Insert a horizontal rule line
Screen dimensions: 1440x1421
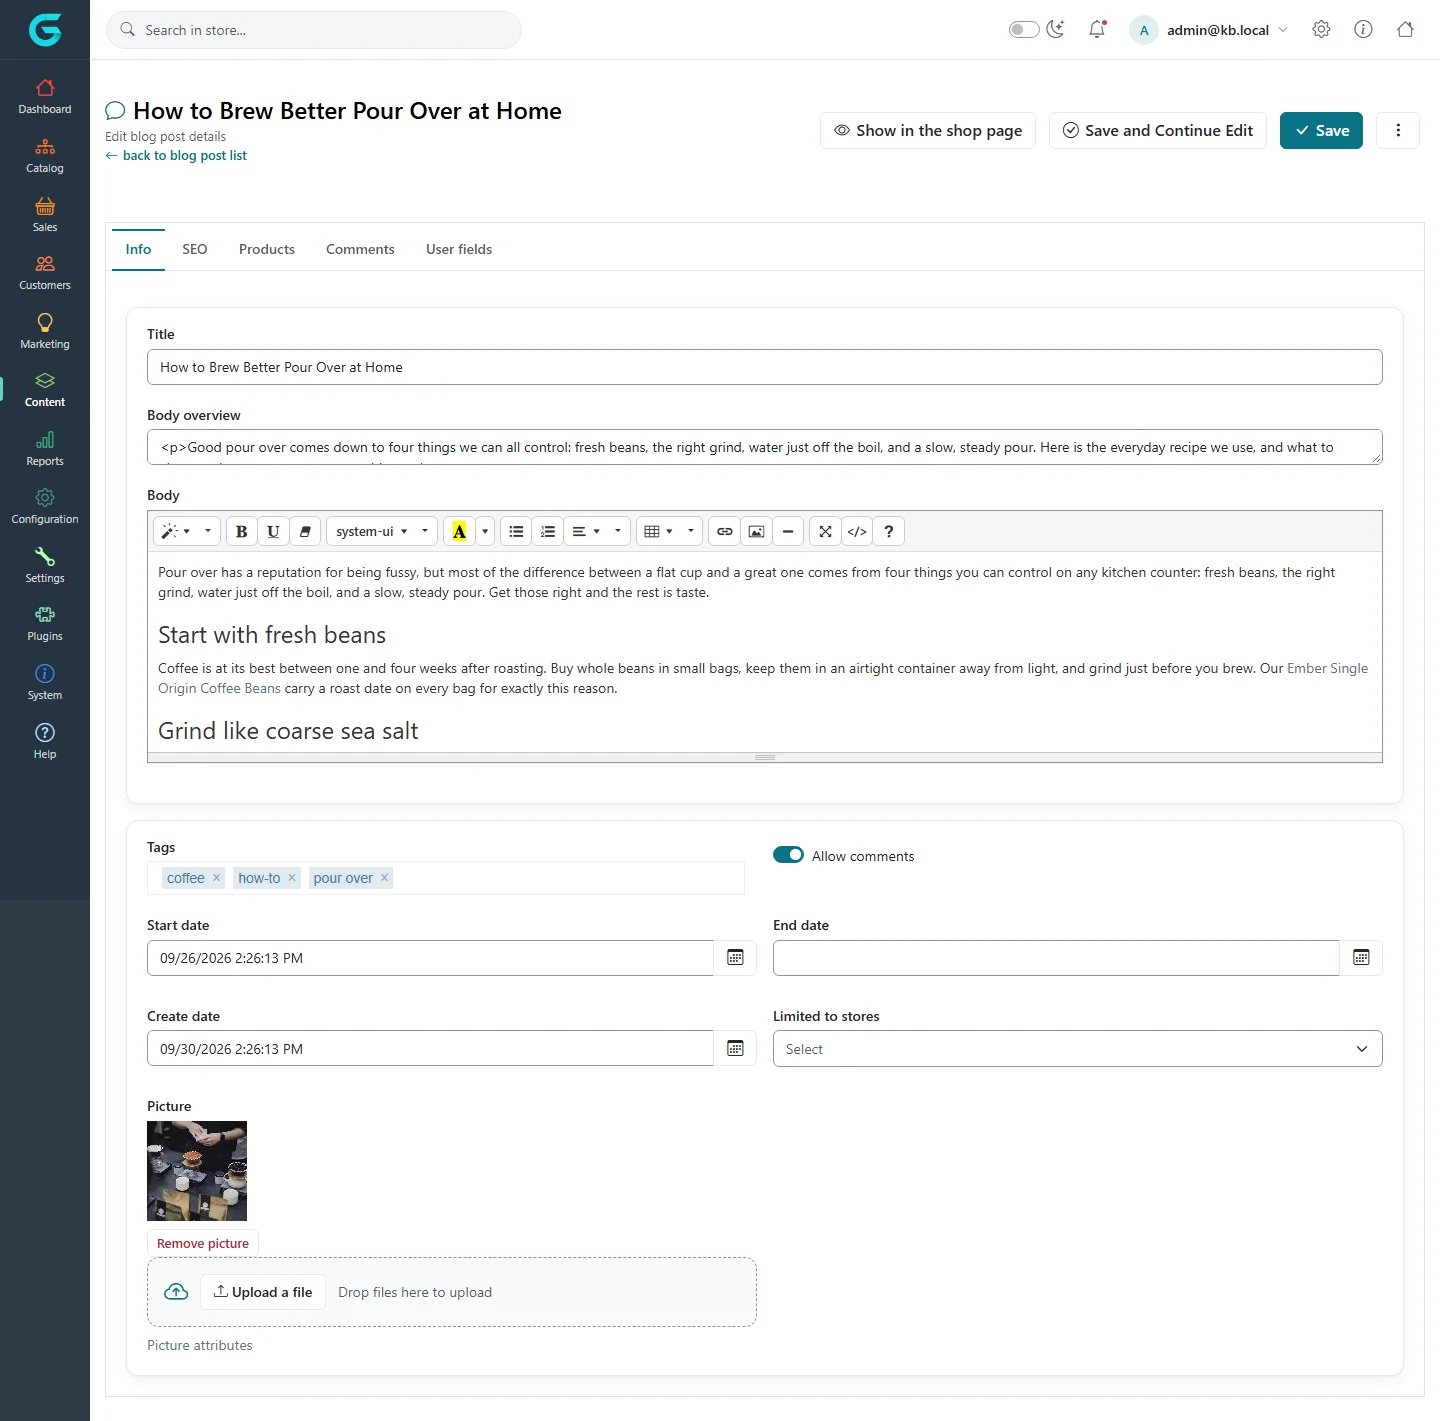[x=788, y=532]
